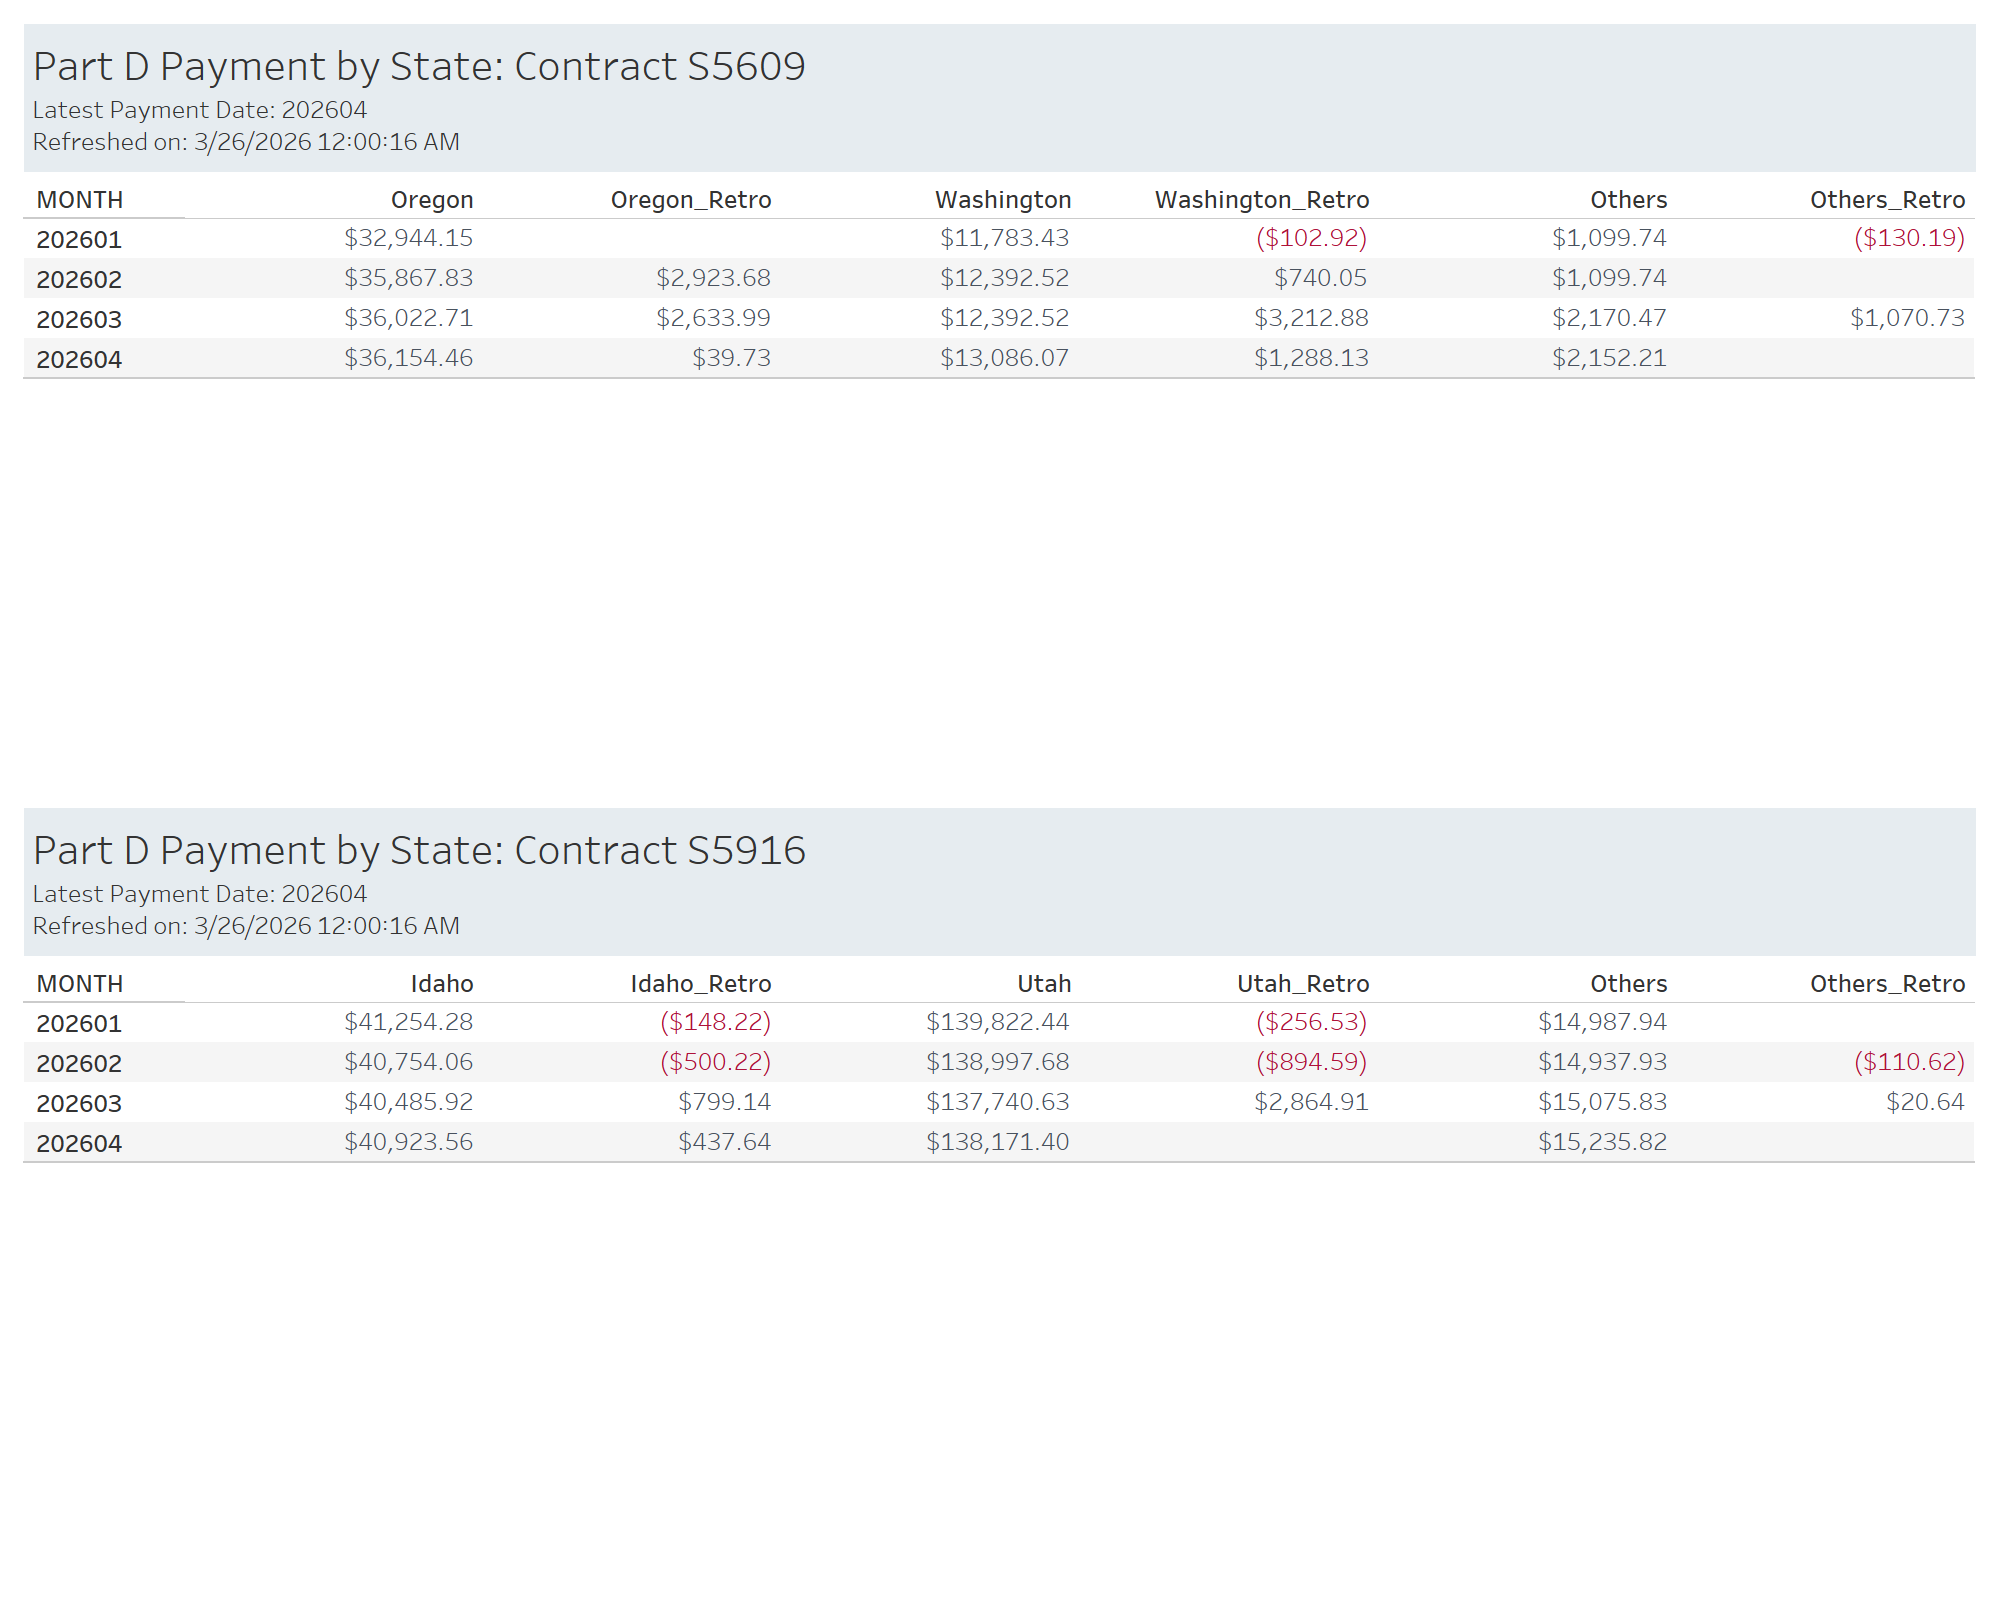2000x1600 pixels.
Task: Click the Others value $15,235.82
Action: [x=1602, y=1142]
